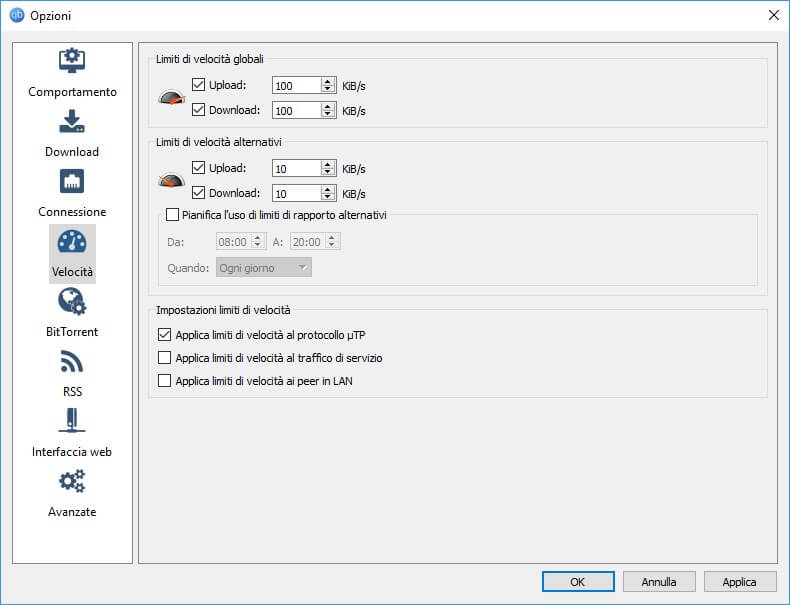Close the Opzioni dialog window
Image resolution: width=790 pixels, height=605 pixels.
pyautogui.click(x=774, y=15)
